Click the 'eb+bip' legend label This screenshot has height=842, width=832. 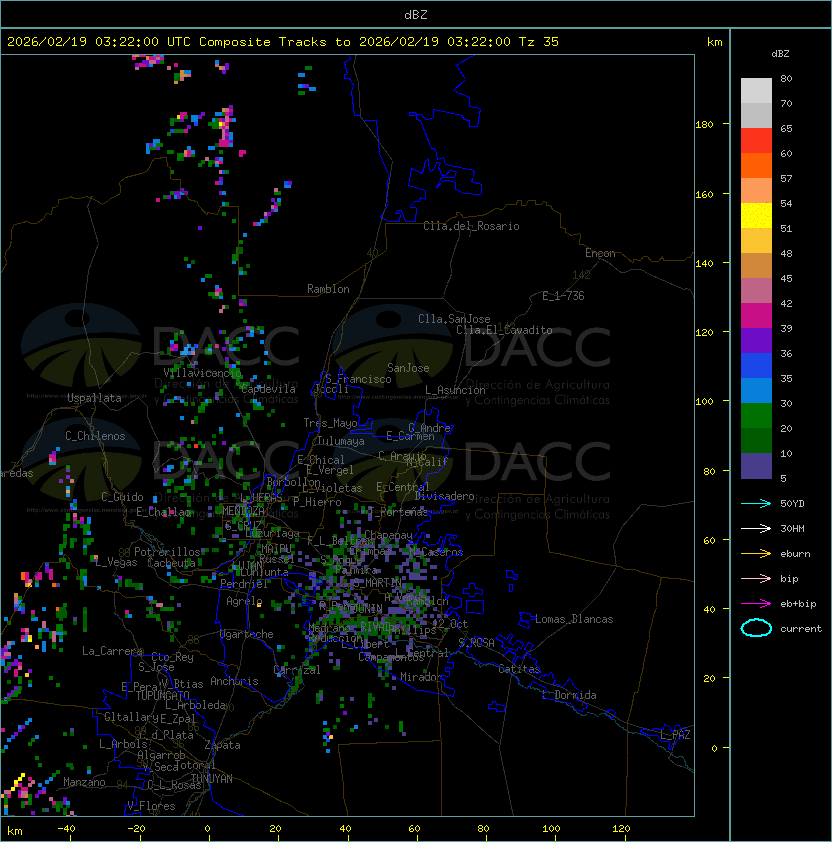coord(798,604)
